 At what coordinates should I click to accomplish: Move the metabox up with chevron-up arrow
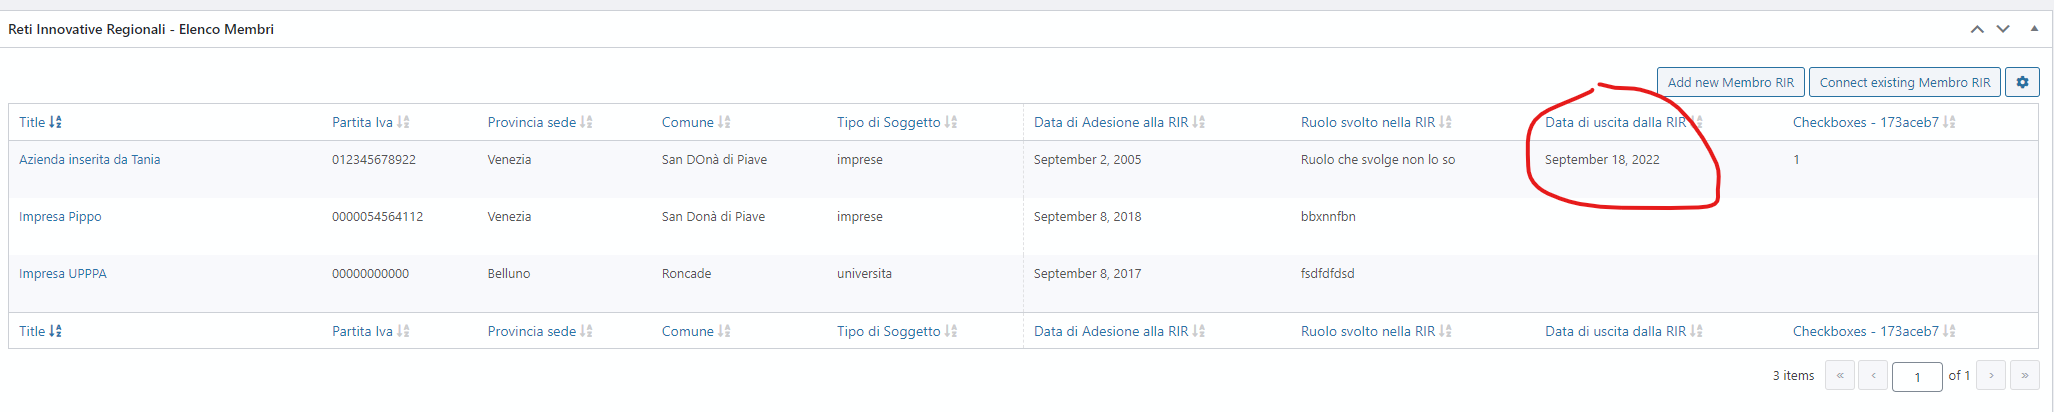click(1977, 29)
